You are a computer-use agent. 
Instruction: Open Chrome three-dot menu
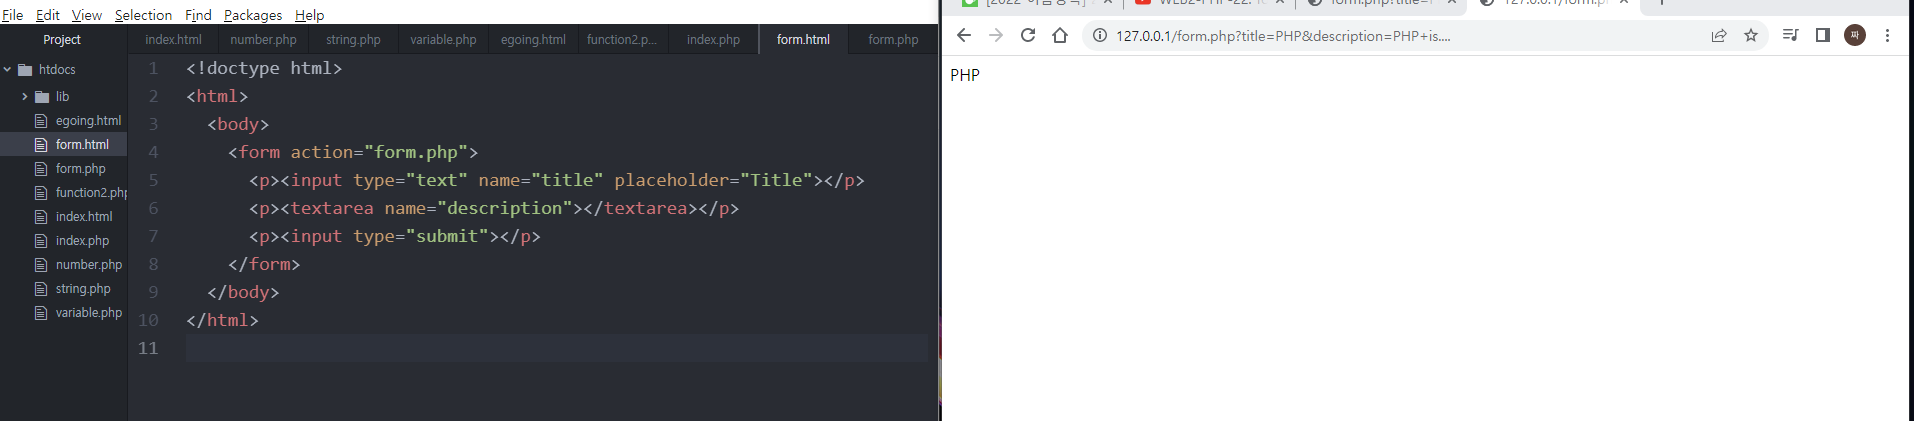point(1887,35)
